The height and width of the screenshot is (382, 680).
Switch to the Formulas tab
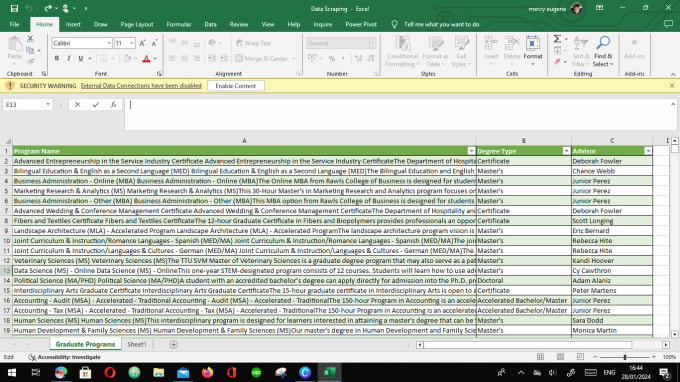click(179, 24)
